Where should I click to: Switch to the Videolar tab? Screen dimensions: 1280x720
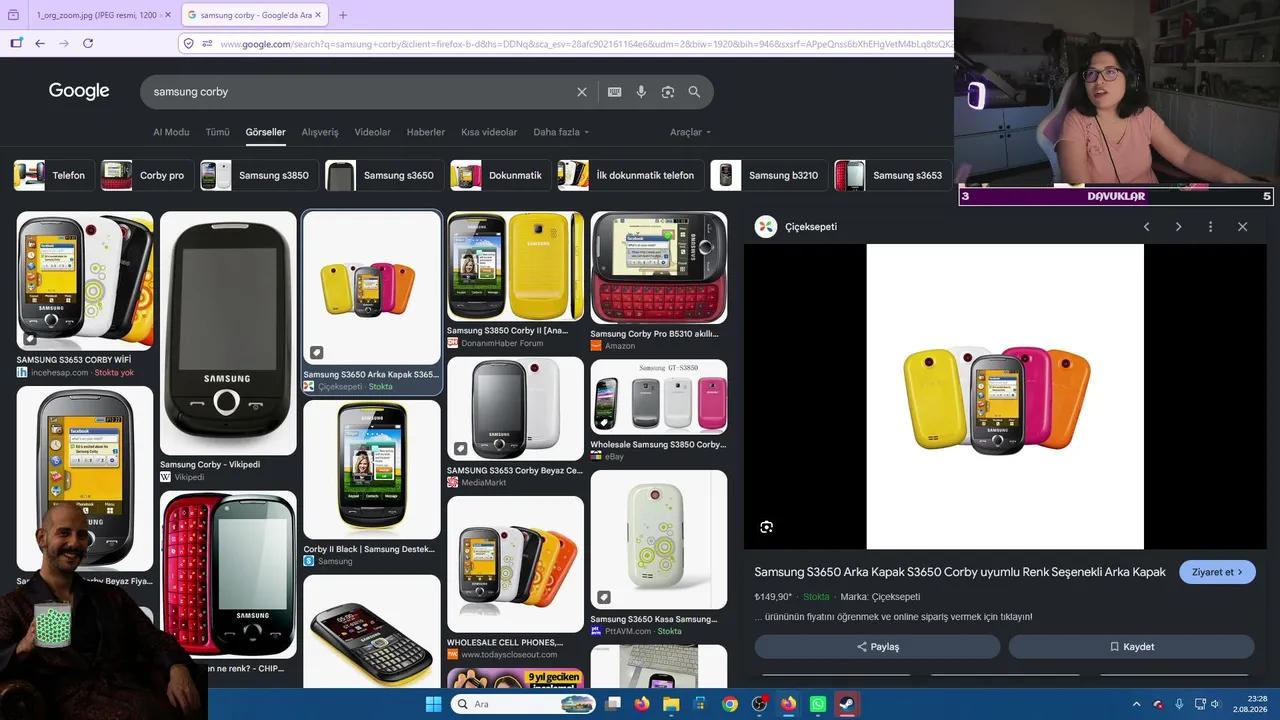pos(373,132)
